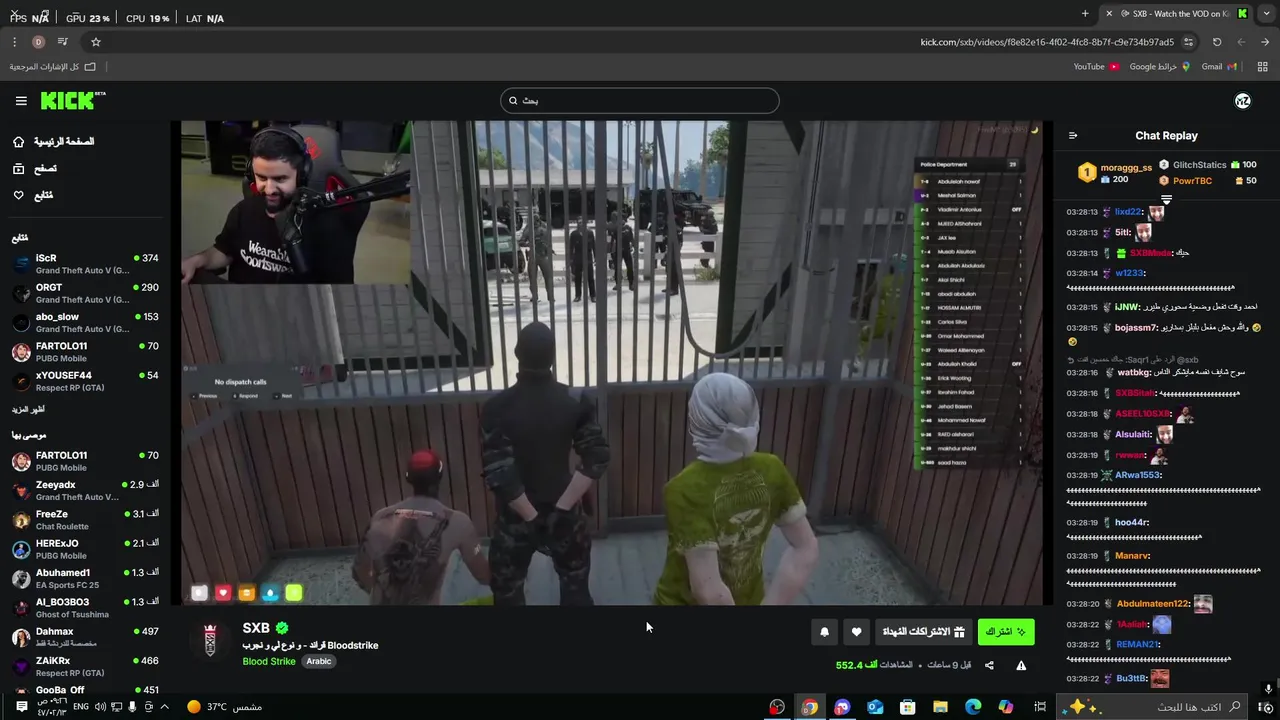Open Zeeyadx recommended channel
Screen dimensions: 1280x720
point(85,490)
